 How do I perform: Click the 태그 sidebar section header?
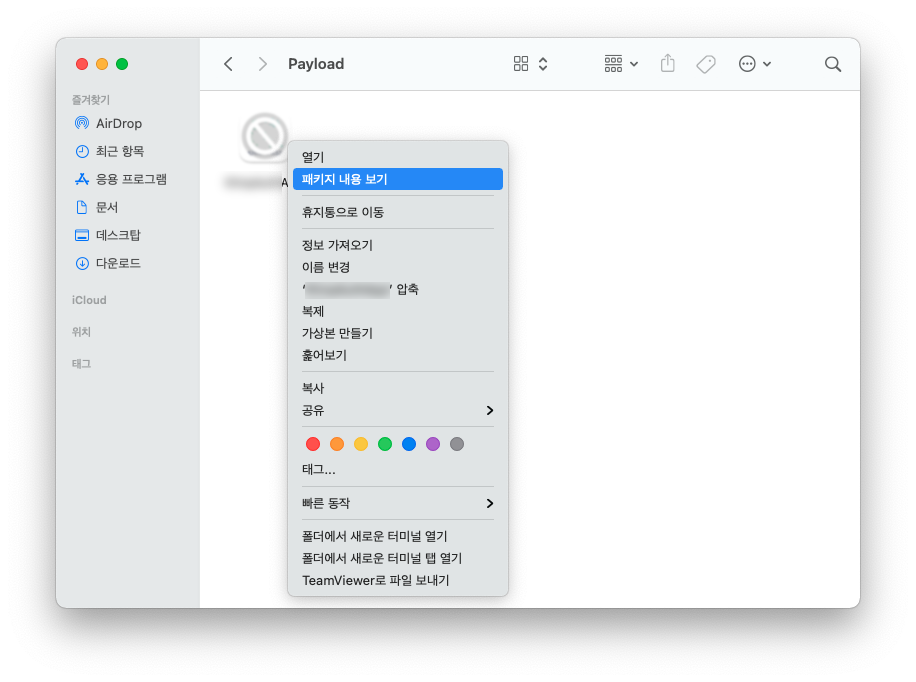tap(81, 363)
